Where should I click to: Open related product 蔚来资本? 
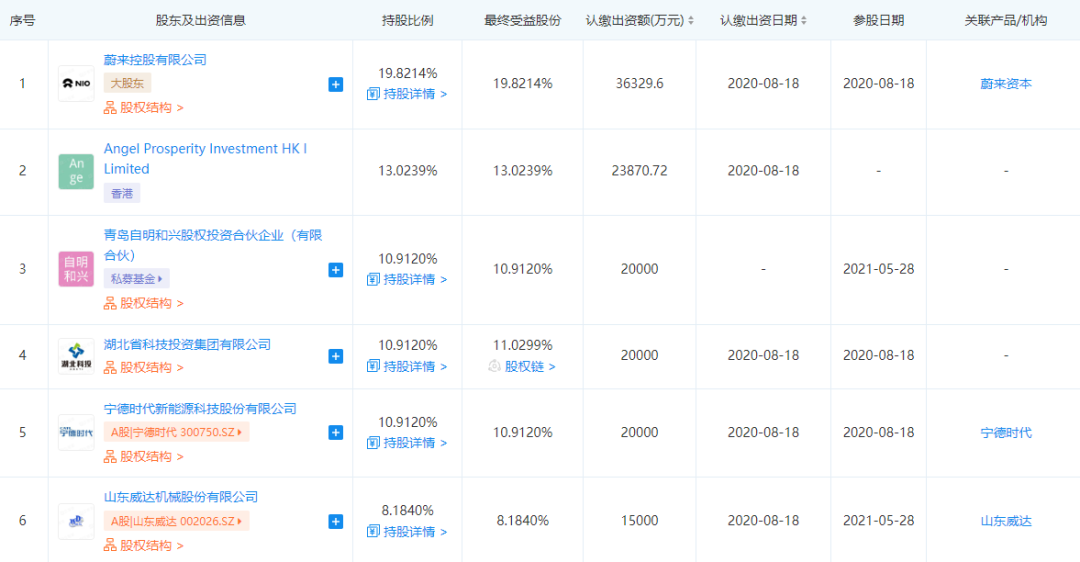[1005, 84]
